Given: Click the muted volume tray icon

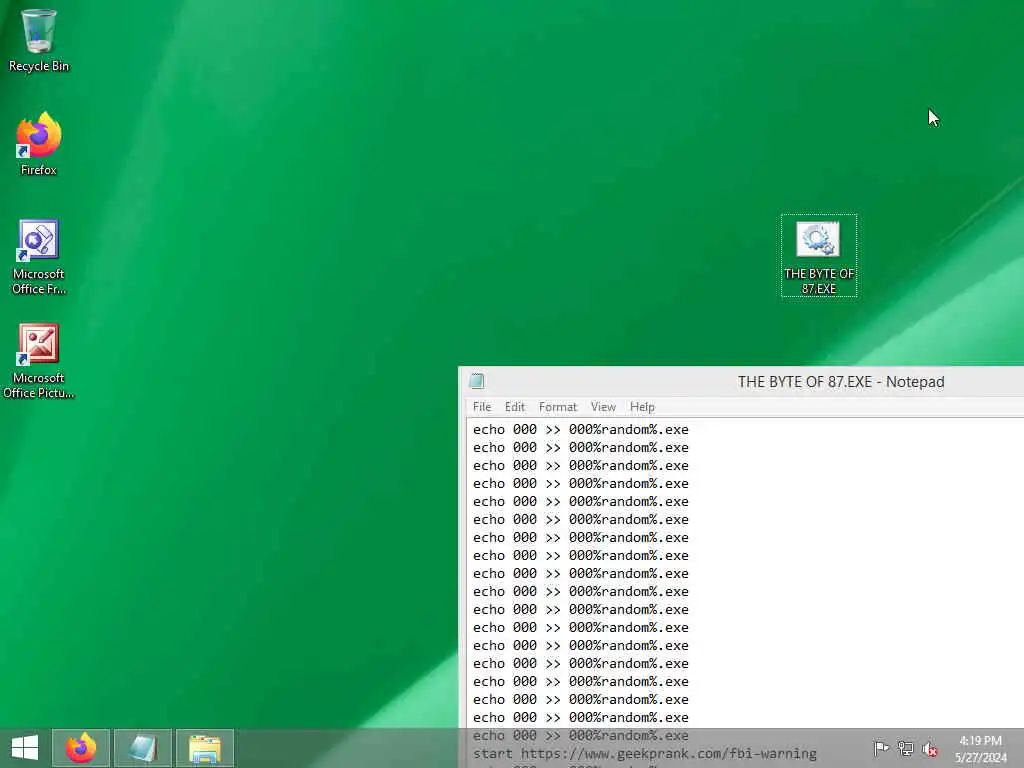Looking at the screenshot, I should coord(930,749).
